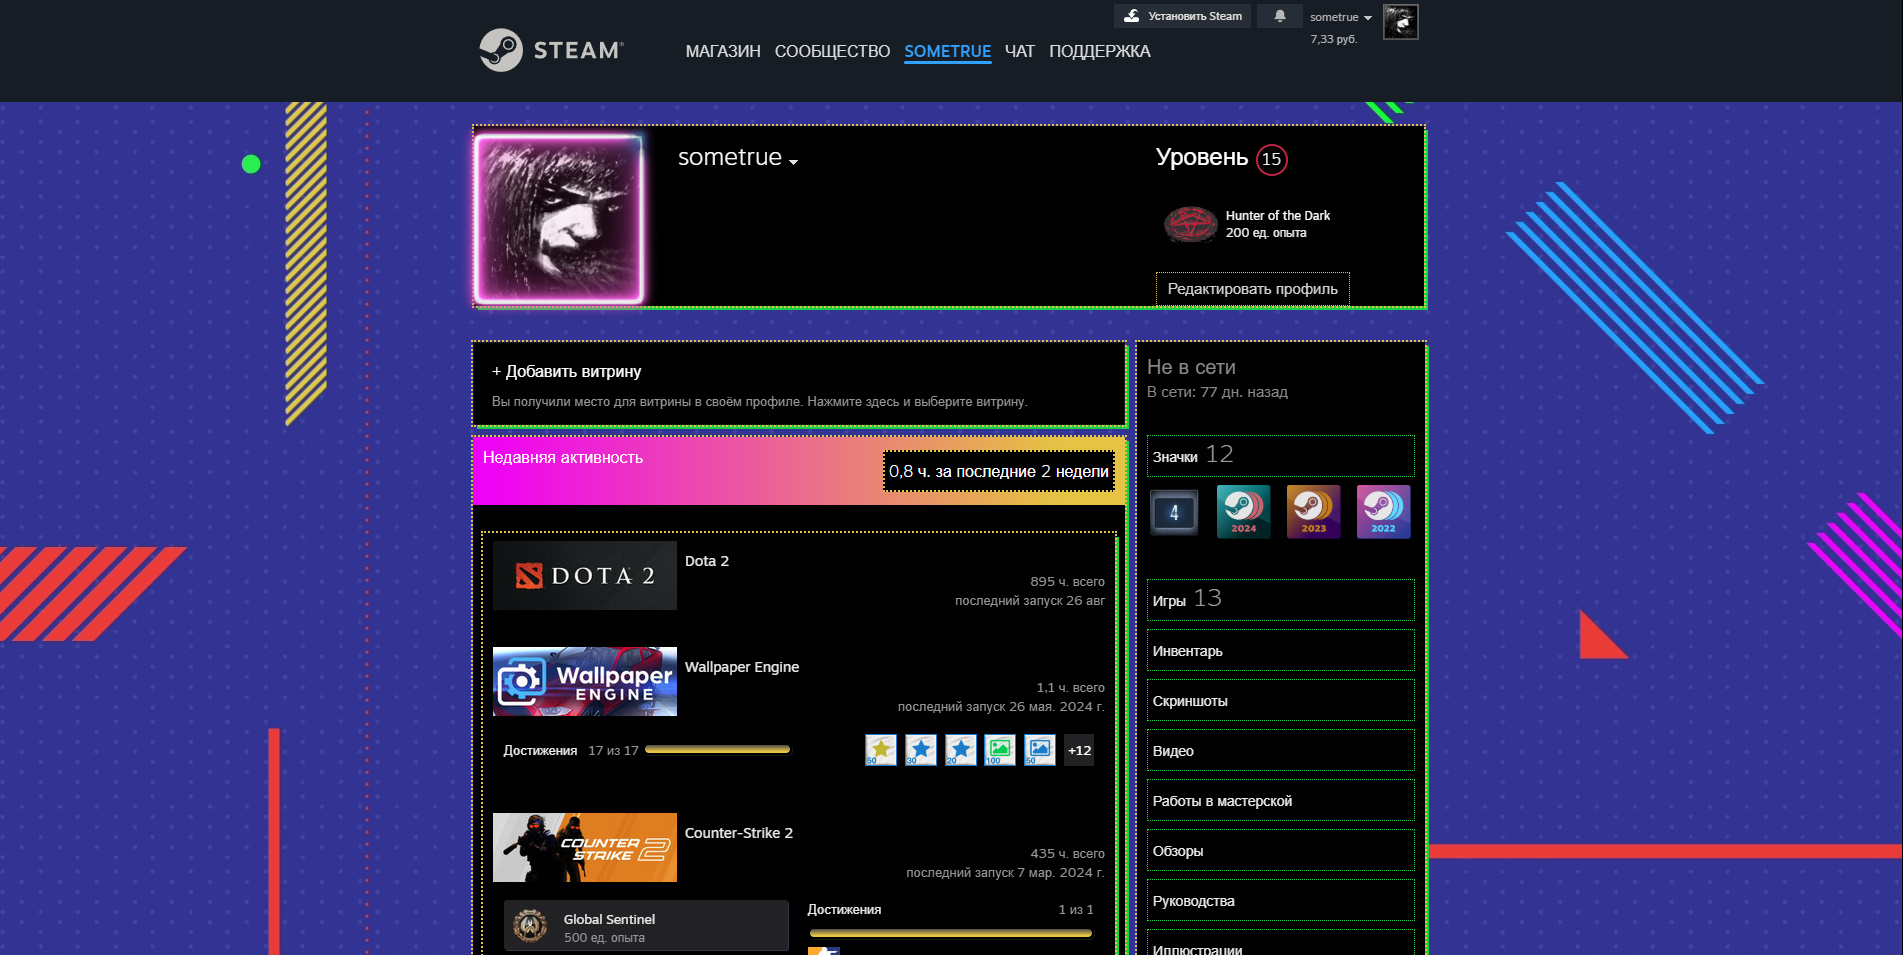Open the Steam 2023 badge
1903x955 pixels.
click(x=1314, y=512)
